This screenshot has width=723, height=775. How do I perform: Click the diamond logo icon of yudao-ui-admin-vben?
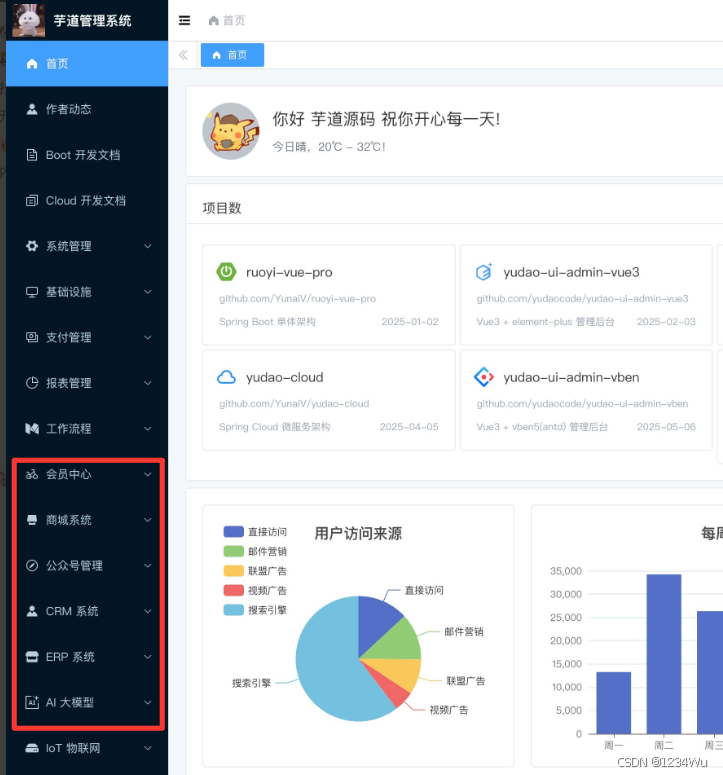click(484, 377)
